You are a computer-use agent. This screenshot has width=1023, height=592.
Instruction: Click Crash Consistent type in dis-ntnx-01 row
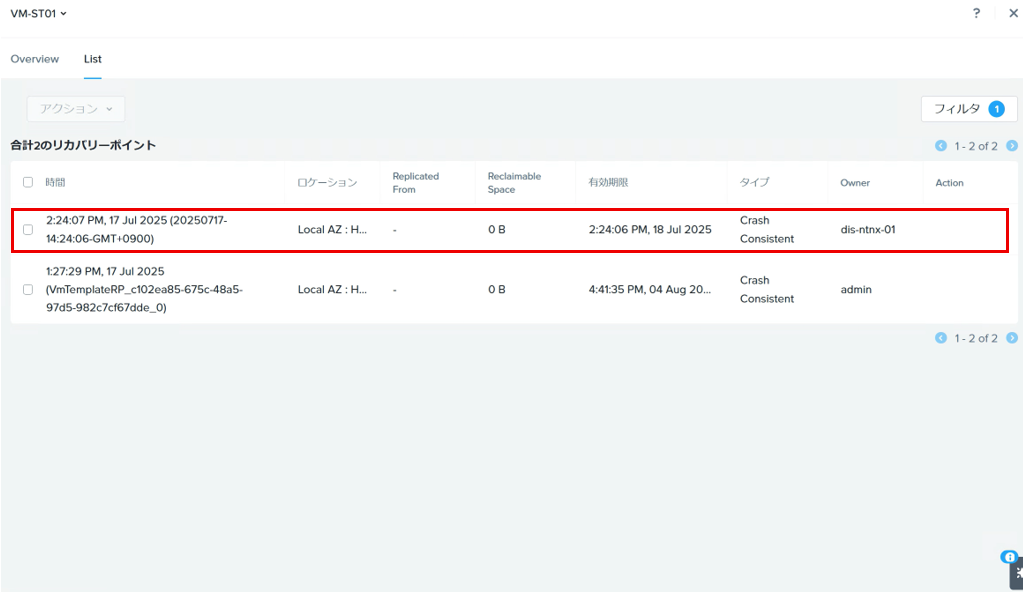coord(767,229)
